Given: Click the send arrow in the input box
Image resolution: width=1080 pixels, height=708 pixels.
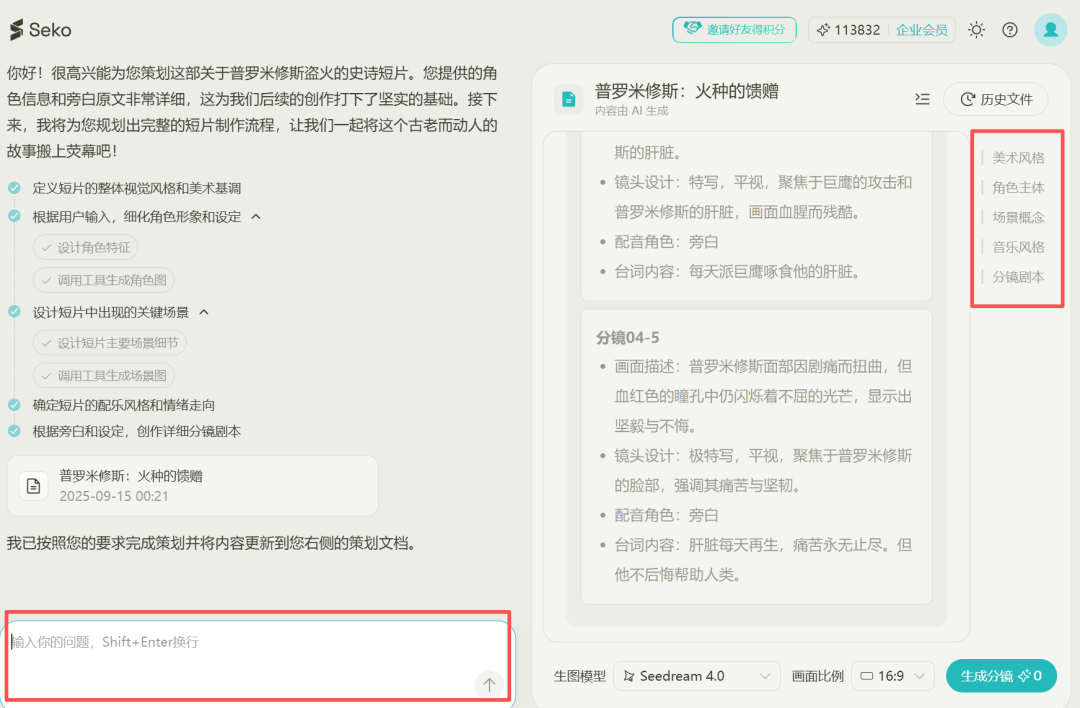Looking at the screenshot, I should 489,684.
